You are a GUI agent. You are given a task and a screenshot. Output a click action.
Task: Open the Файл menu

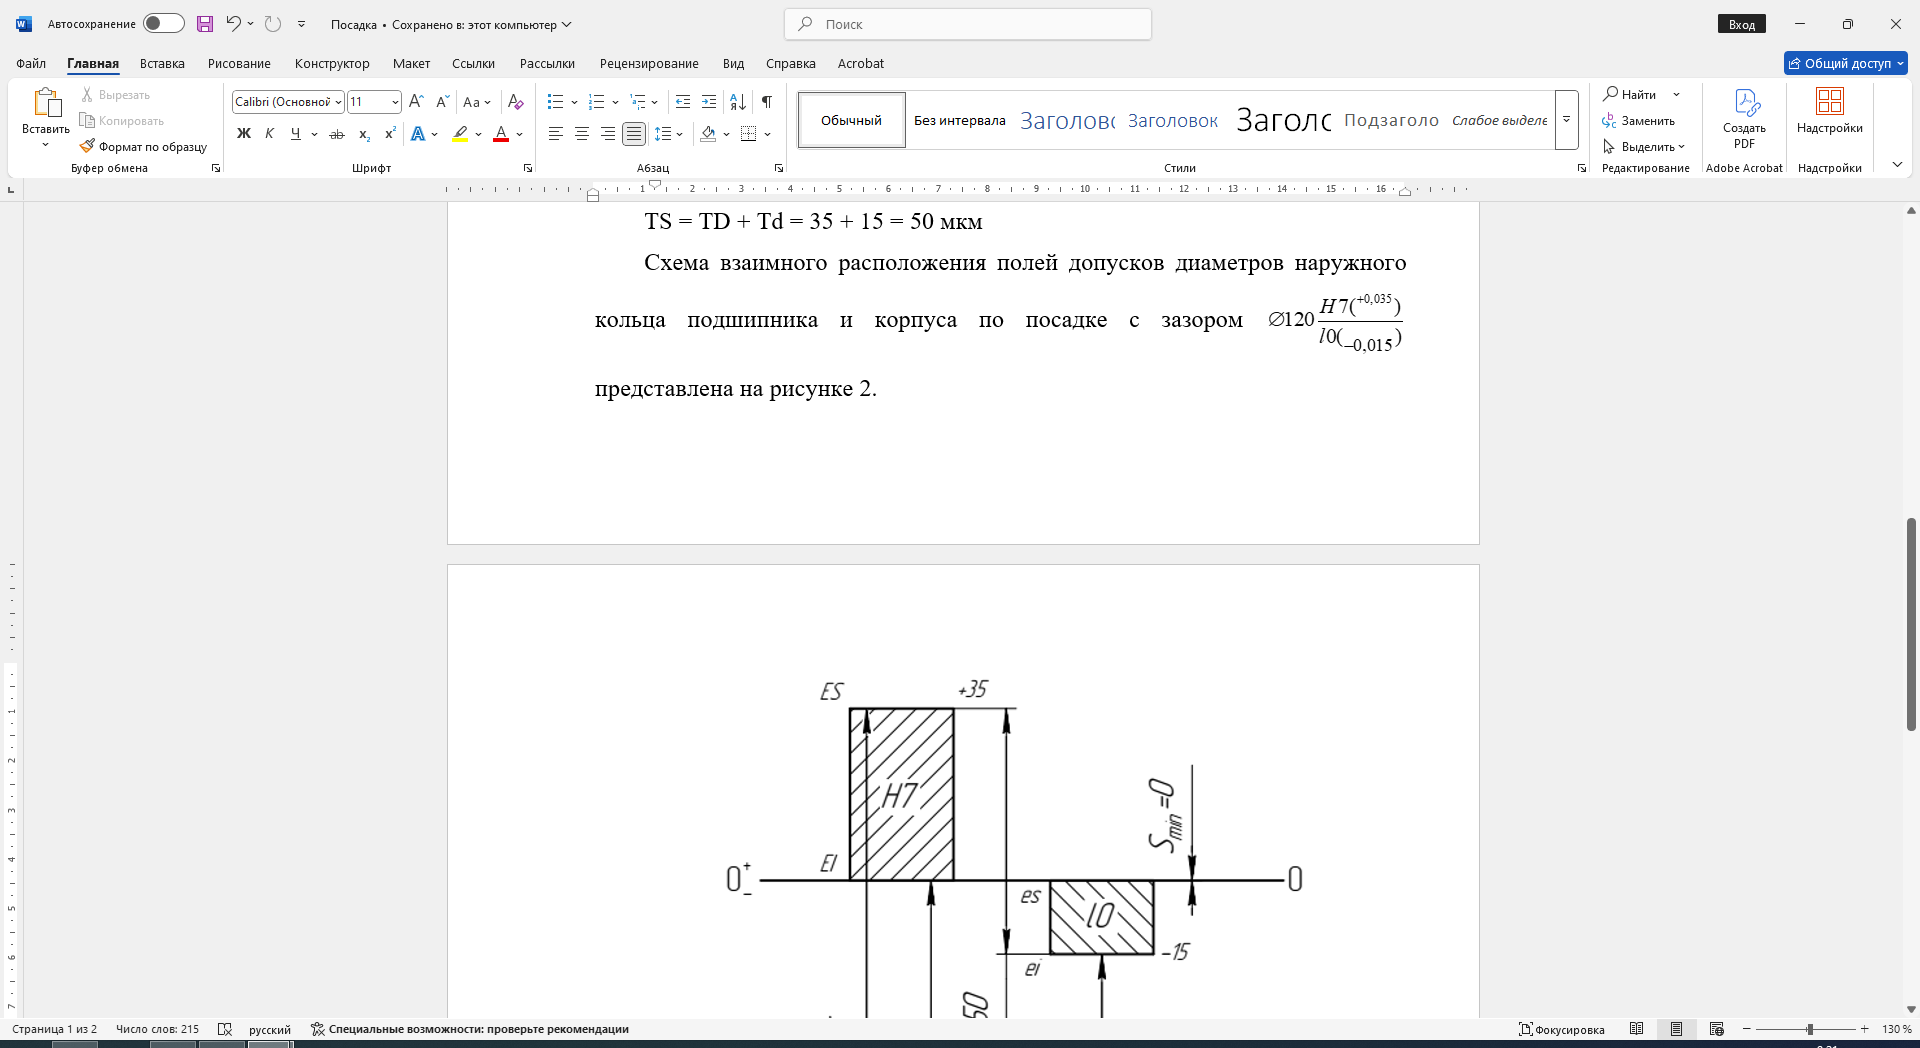(x=31, y=63)
